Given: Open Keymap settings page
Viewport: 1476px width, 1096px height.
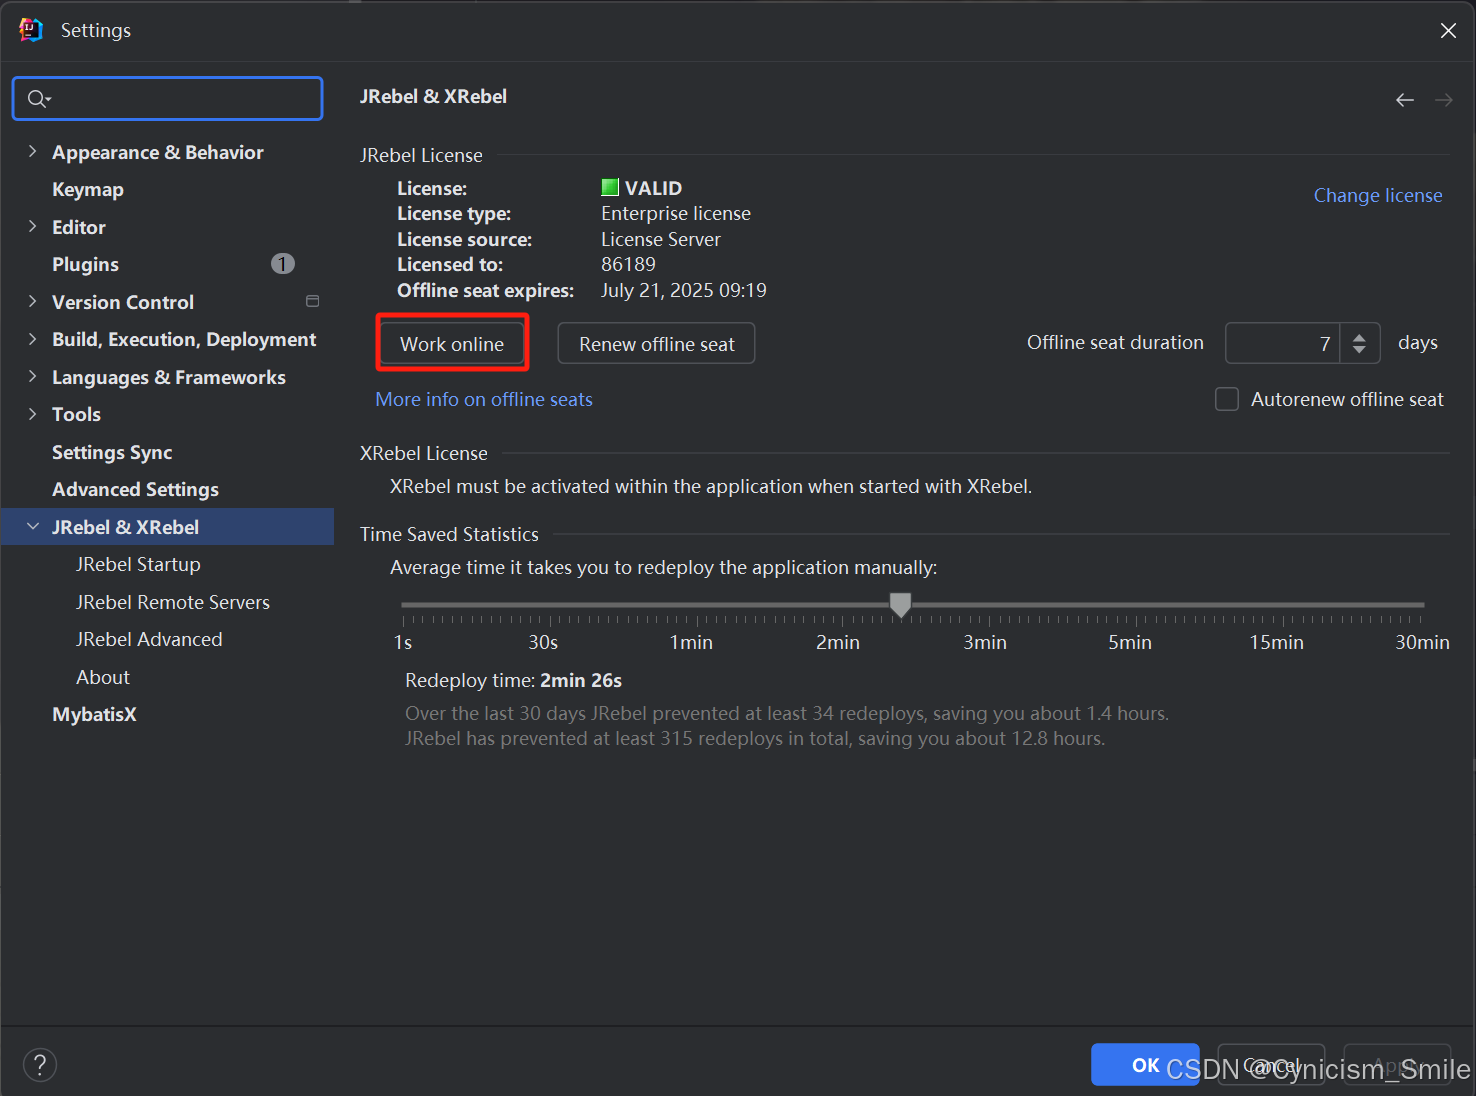Looking at the screenshot, I should (x=88, y=190).
